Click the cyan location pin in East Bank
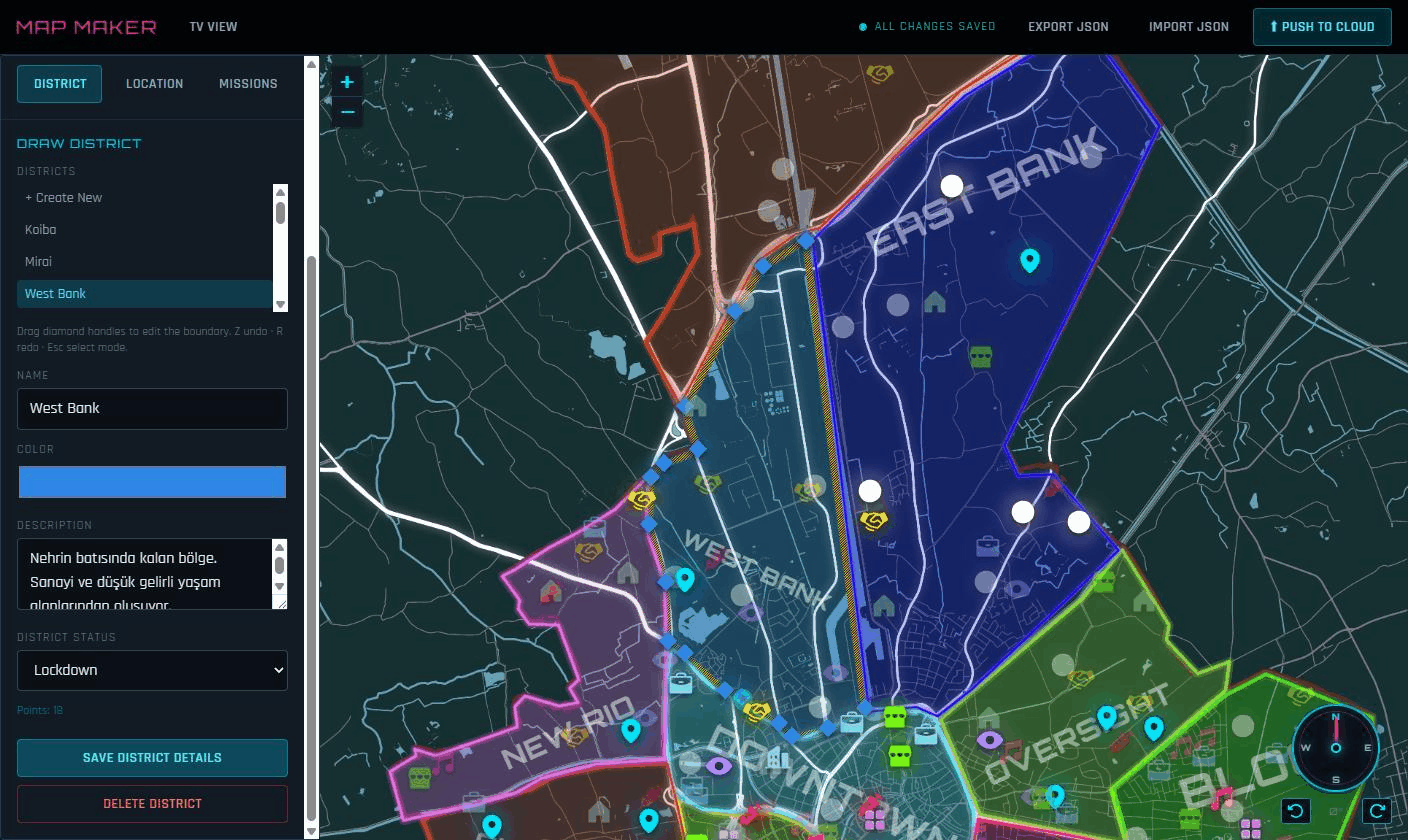The image size is (1408, 840). (1029, 261)
